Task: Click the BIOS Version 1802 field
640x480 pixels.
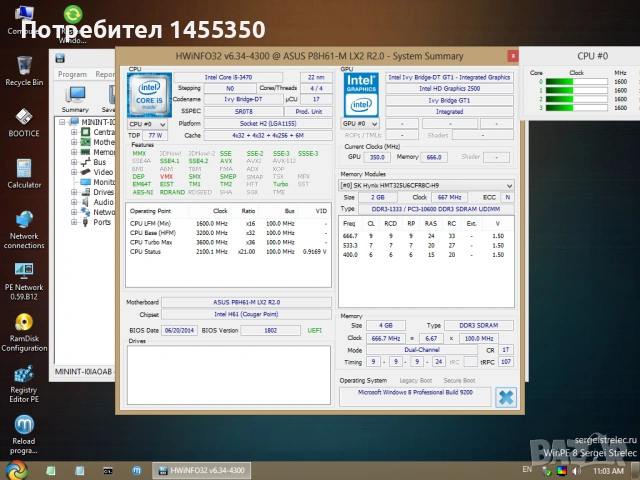Action: point(271,330)
